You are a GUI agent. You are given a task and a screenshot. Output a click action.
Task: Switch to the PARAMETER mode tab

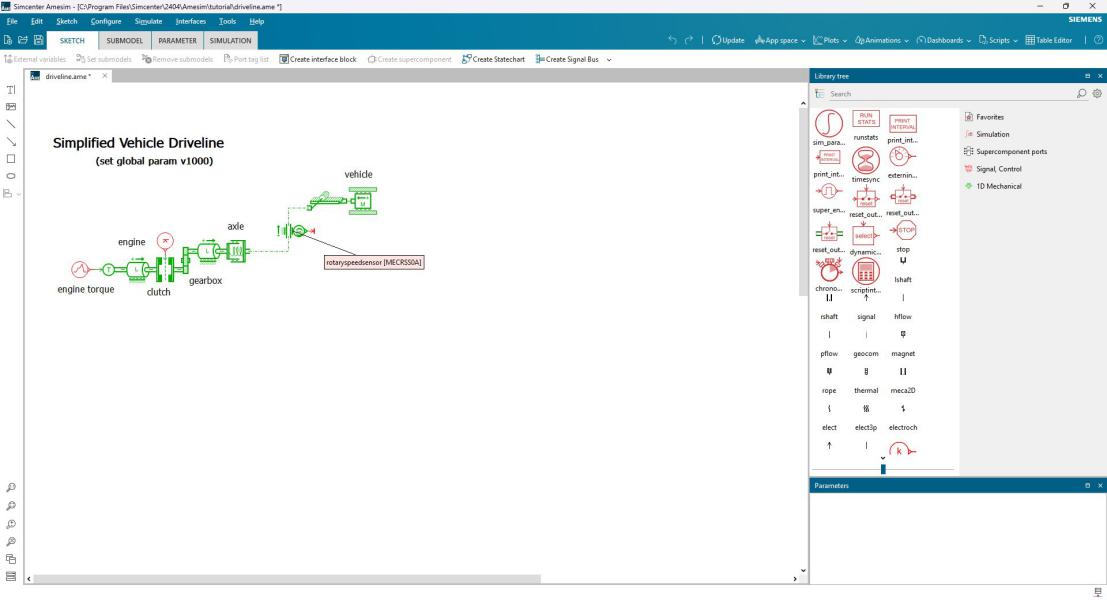tap(176, 40)
